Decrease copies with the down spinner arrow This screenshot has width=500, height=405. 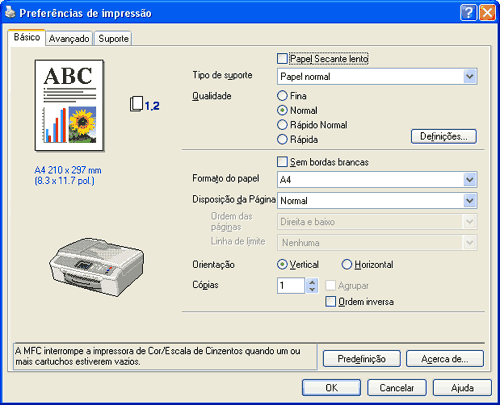tap(312, 289)
